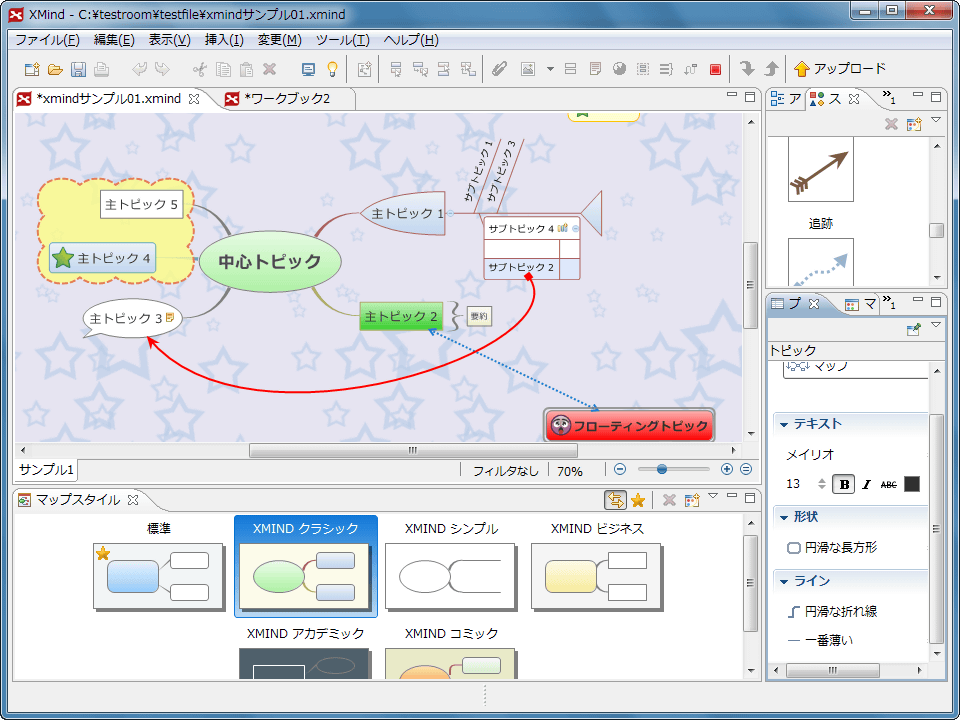Toggle the link-with-editor button in Map Style panel

tap(615, 500)
